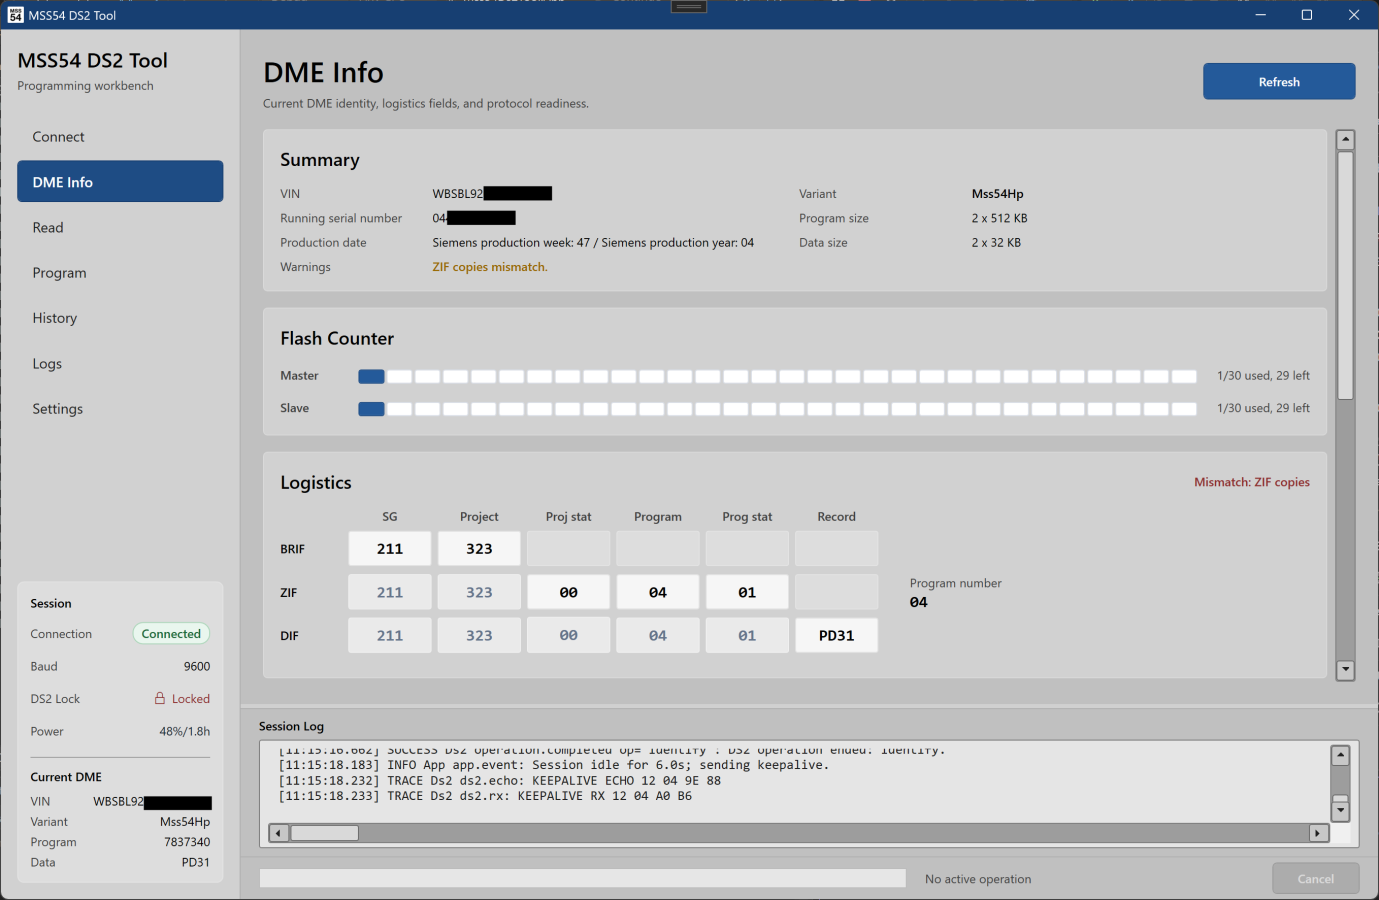Click the 'KEEPALIVE RX 12 04 A0 B6' log line
1379x900 pixels.
click(x=485, y=796)
